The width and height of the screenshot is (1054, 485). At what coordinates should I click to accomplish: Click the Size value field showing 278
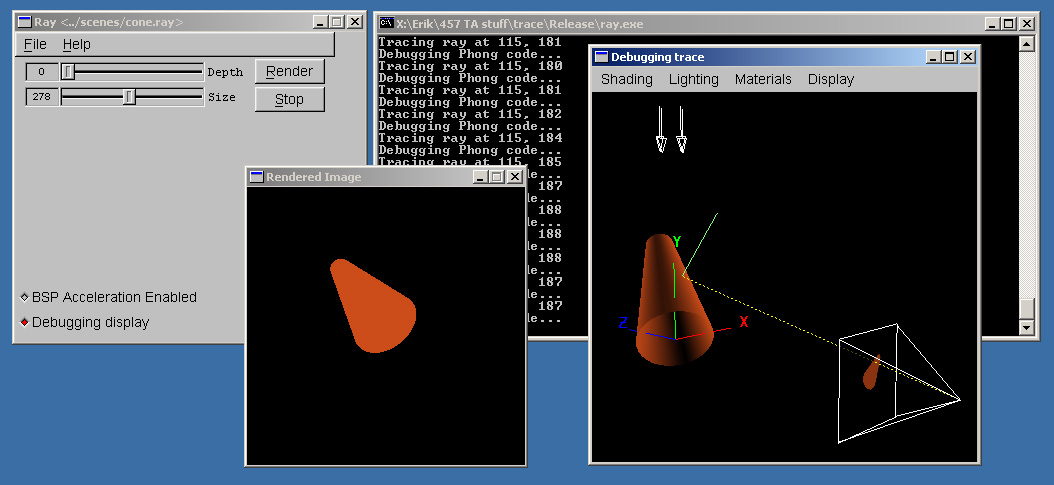42,97
